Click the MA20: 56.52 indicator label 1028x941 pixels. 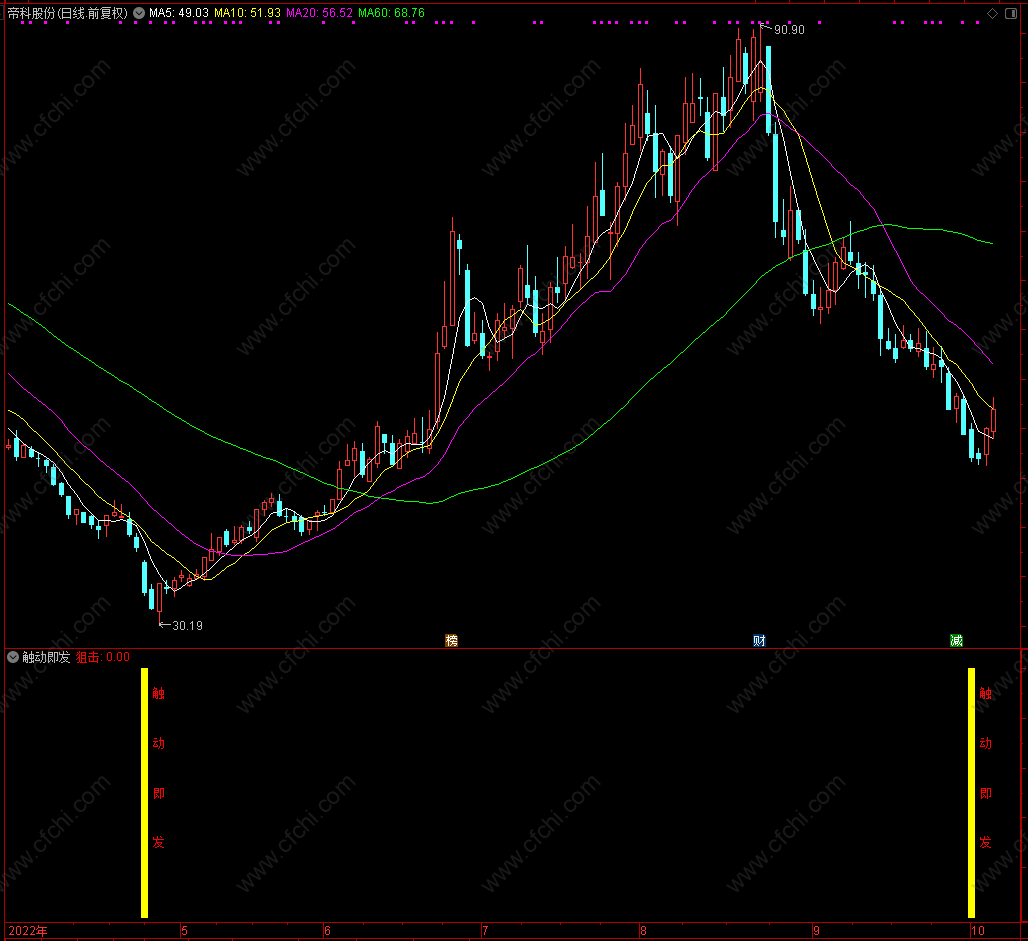coord(319,13)
